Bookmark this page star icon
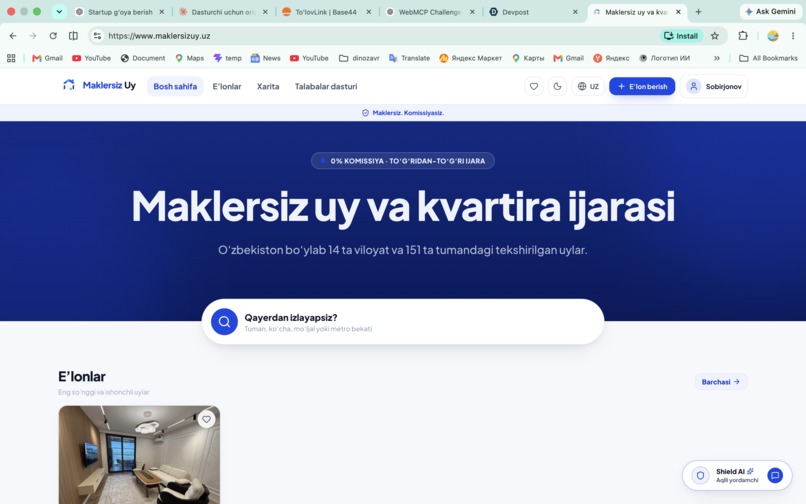Image resolution: width=806 pixels, height=504 pixels. tap(715, 35)
